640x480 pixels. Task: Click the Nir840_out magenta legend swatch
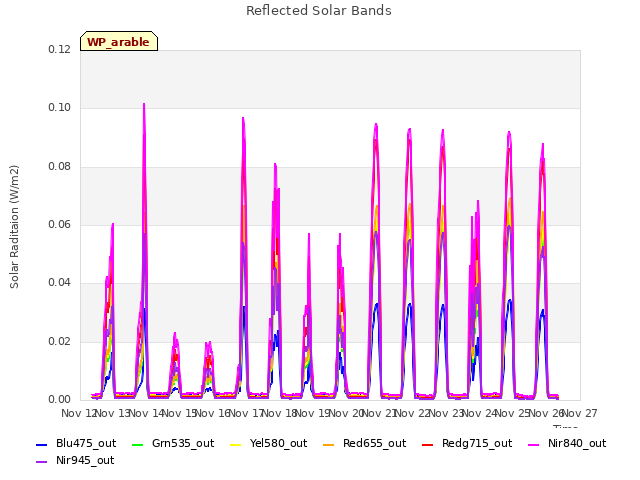point(534,444)
